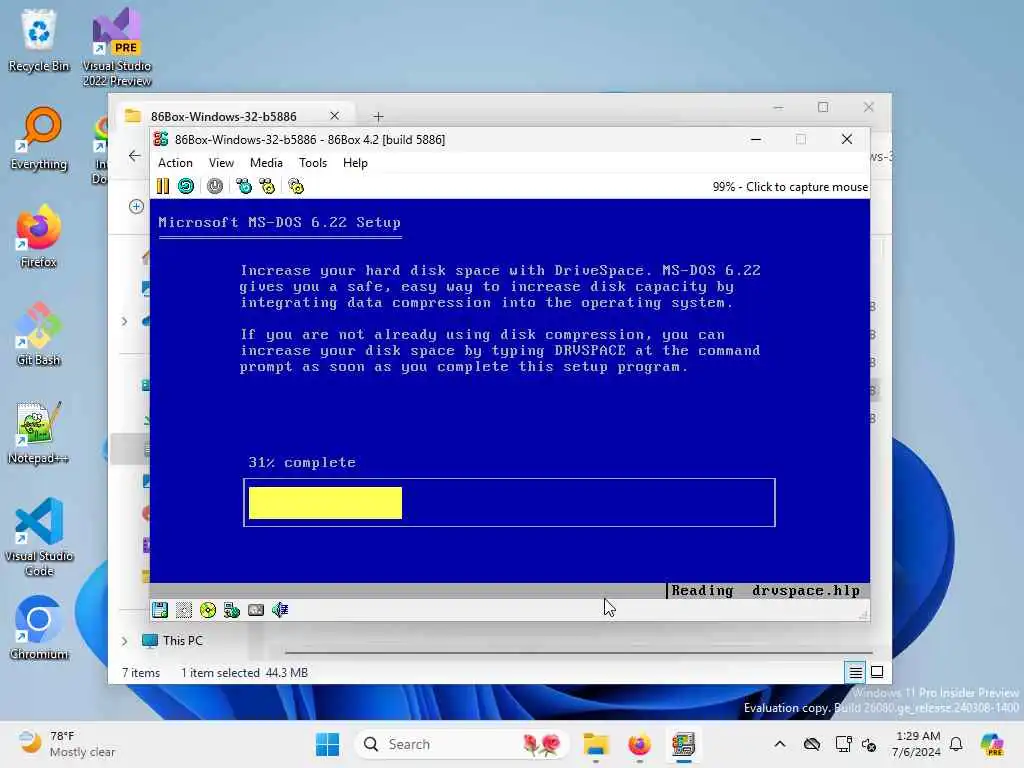1024x768 pixels.
Task: Add a new File Explorer tab
Action: click(378, 116)
